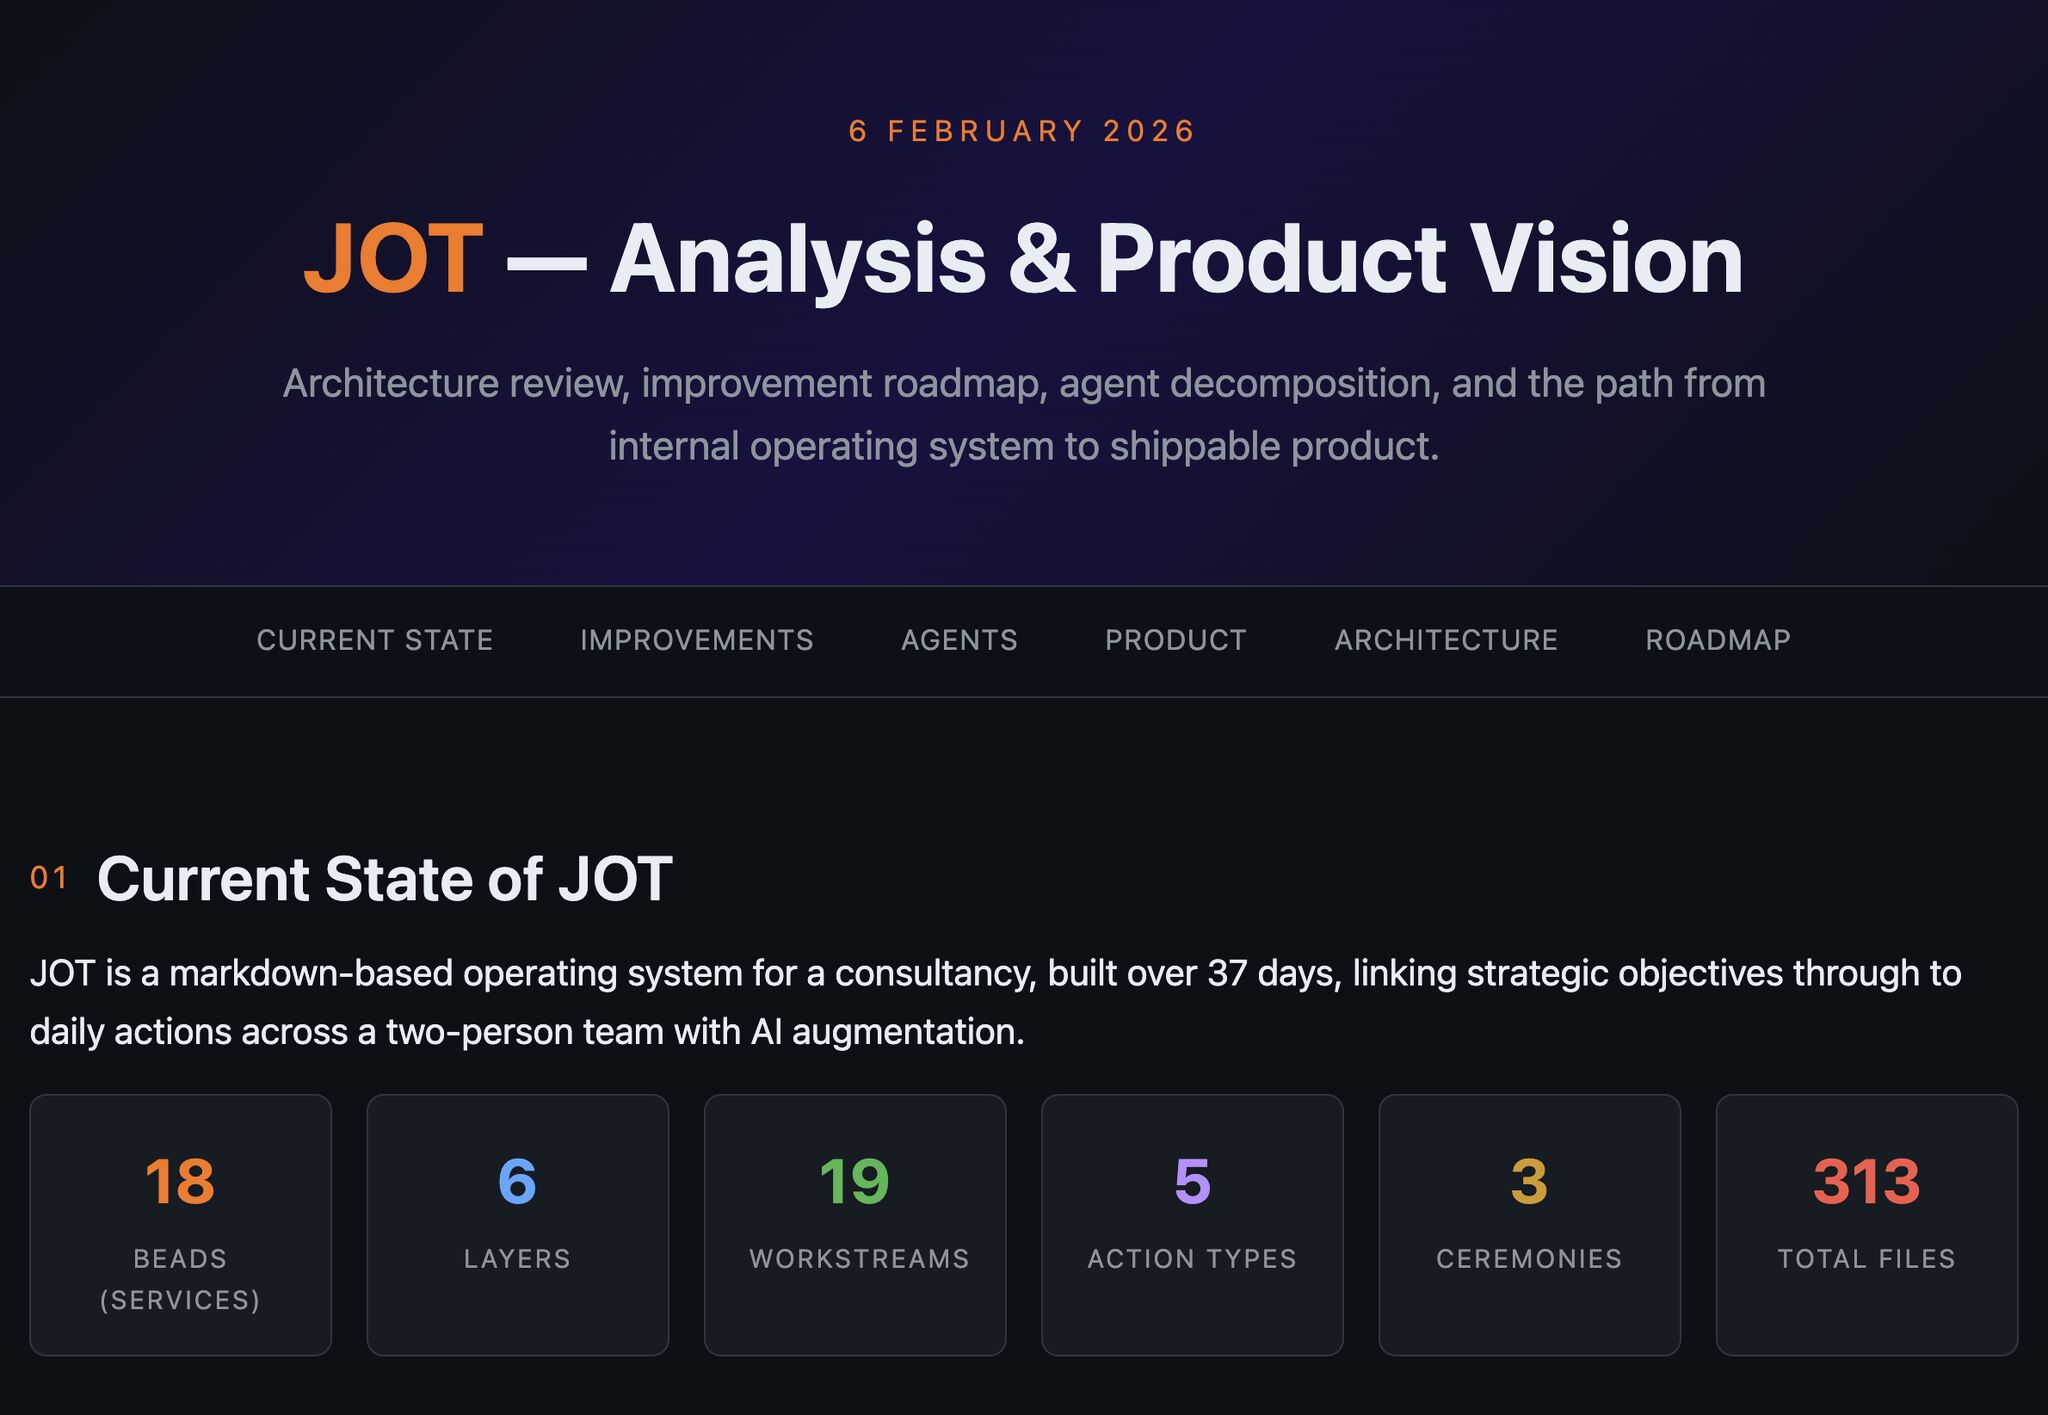Select the Agents navigation item
2048x1415 pixels.
(x=959, y=640)
